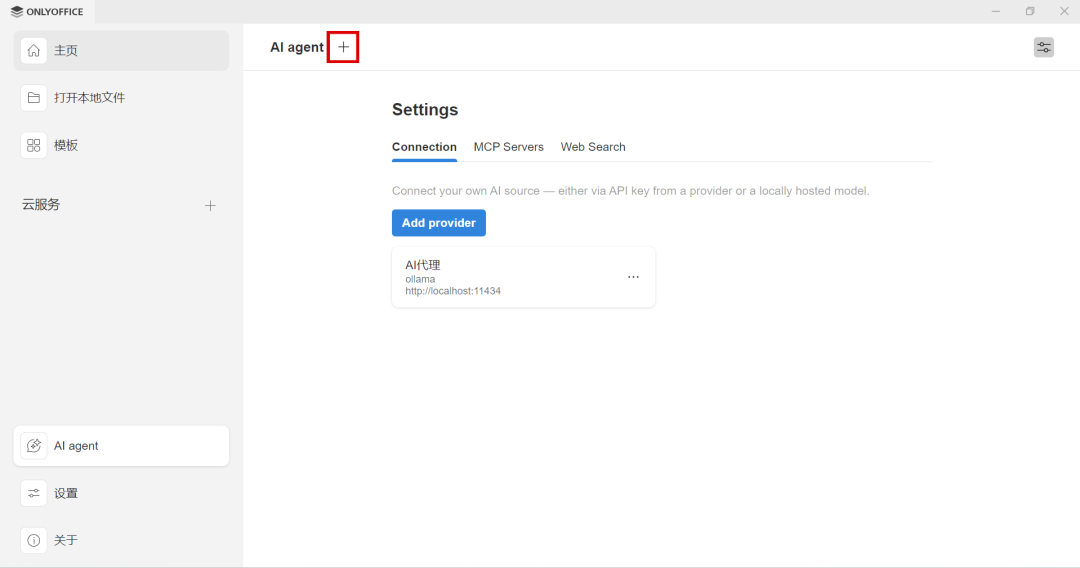Click the folder icon for 打开本地文件

tap(34, 98)
